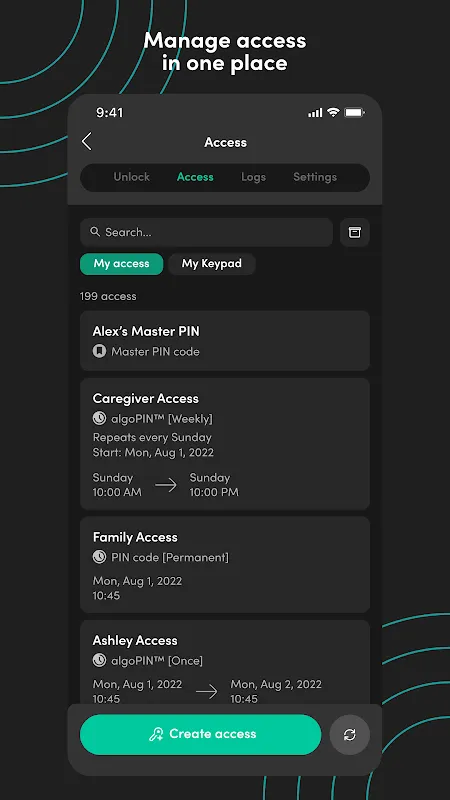Screen dimensions: 450x800
Task: Tap the back arrow icon
Action: click(87, 141)
